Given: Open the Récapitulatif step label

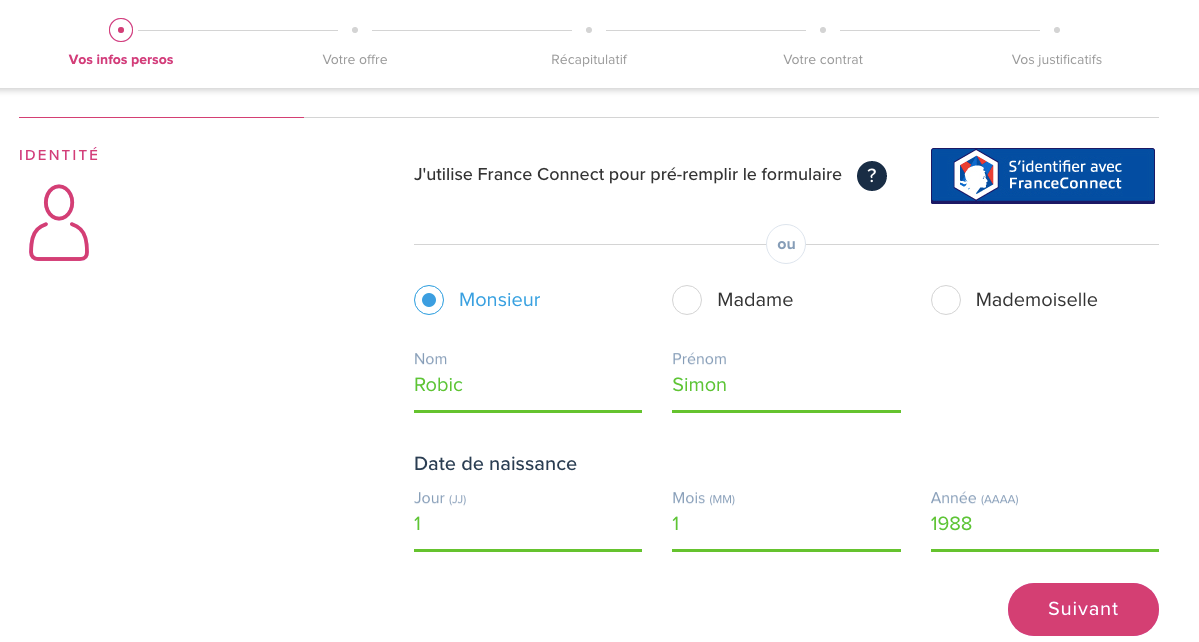Looking at the screenshot, I should (x=589, y=60).
